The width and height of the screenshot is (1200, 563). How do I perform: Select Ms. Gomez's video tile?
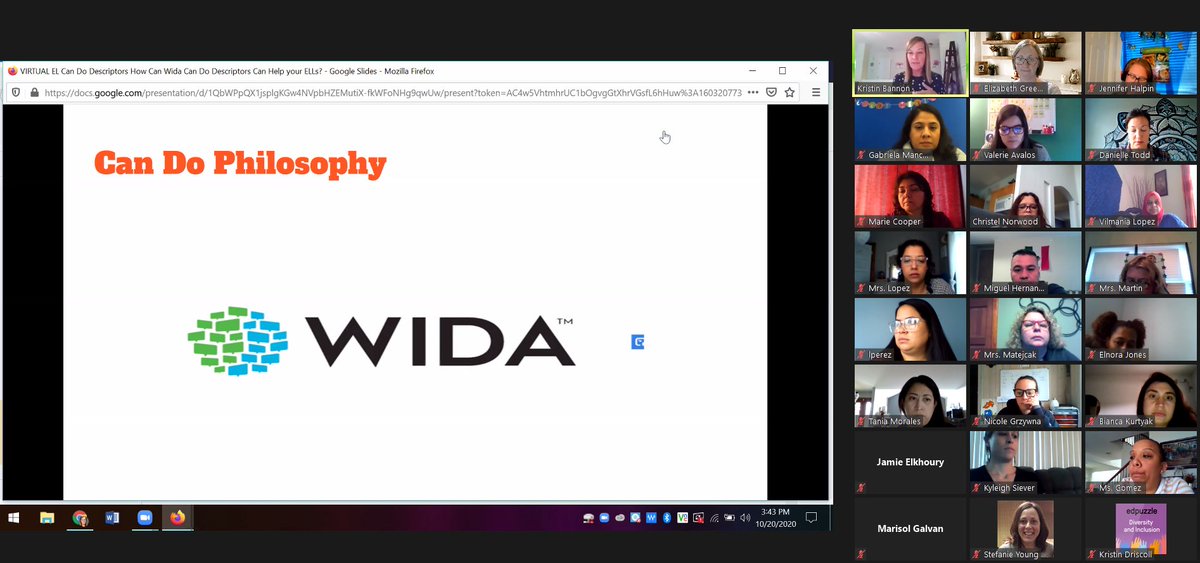(1140, 463)
